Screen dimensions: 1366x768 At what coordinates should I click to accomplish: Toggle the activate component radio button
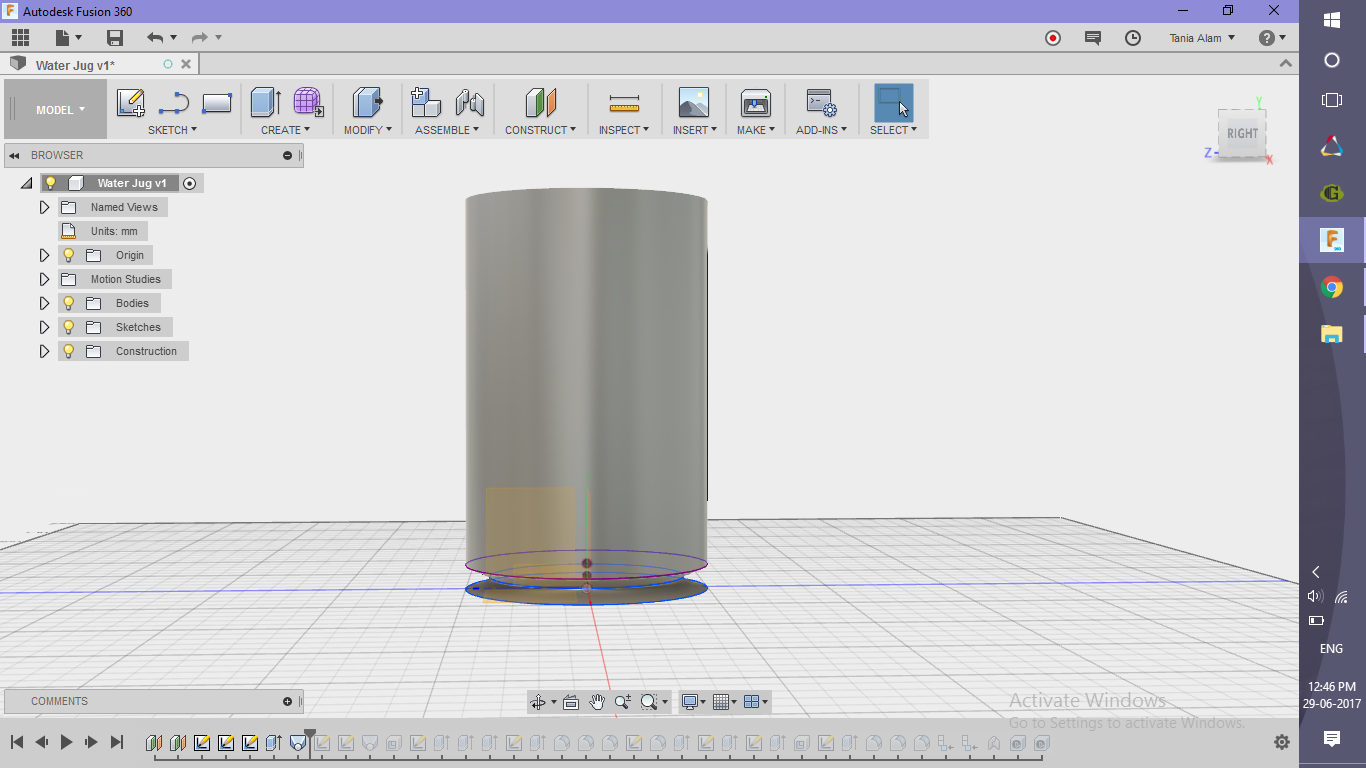(x=189, y=183)
